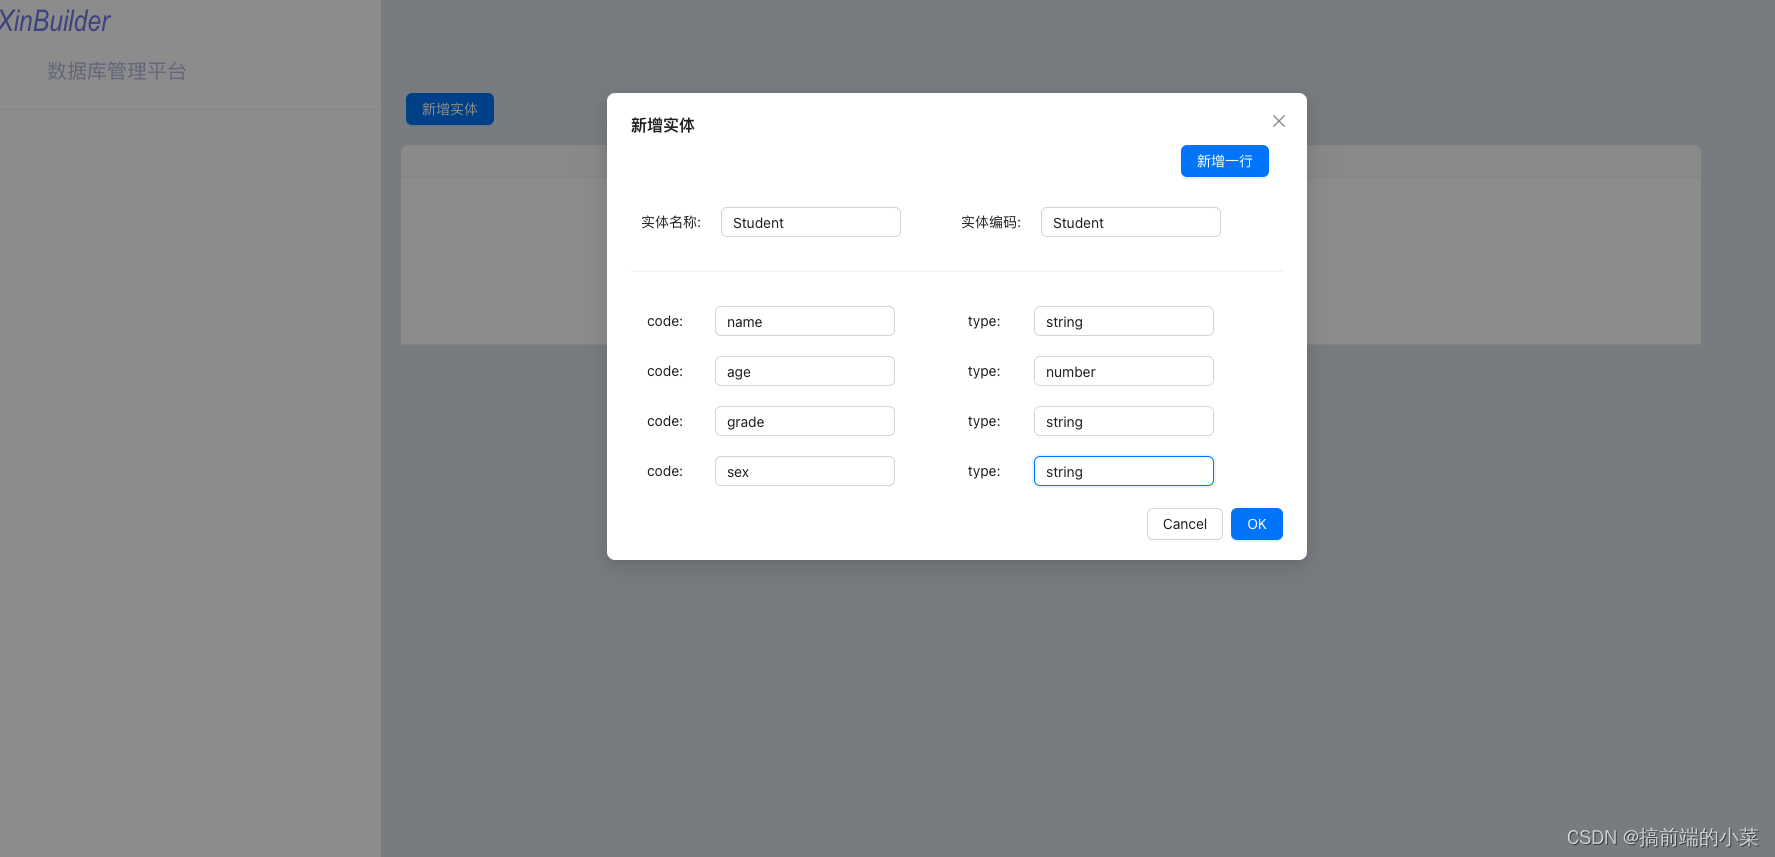Click the type field containing number
Viewport: 1775px width, 857px height.
pos(1123,371)
